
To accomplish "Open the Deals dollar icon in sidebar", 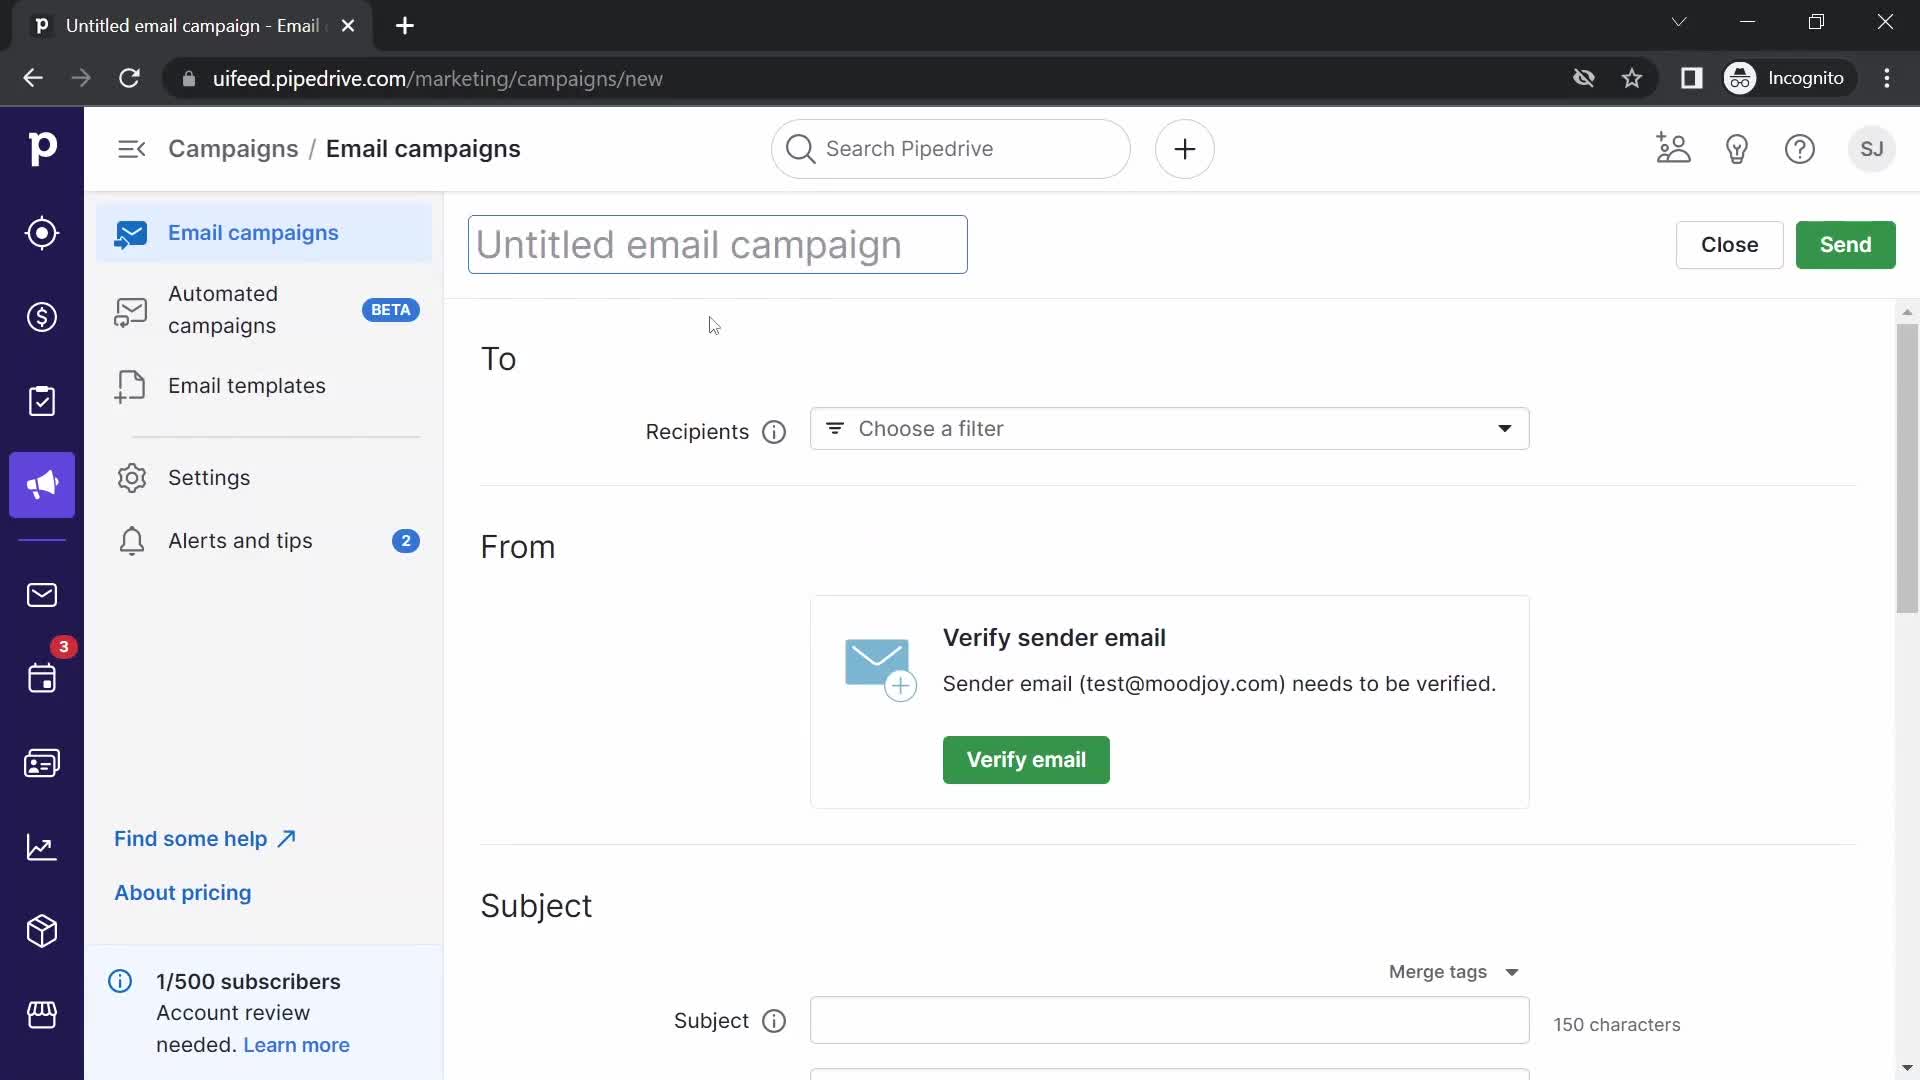I will tap(42, 317).
